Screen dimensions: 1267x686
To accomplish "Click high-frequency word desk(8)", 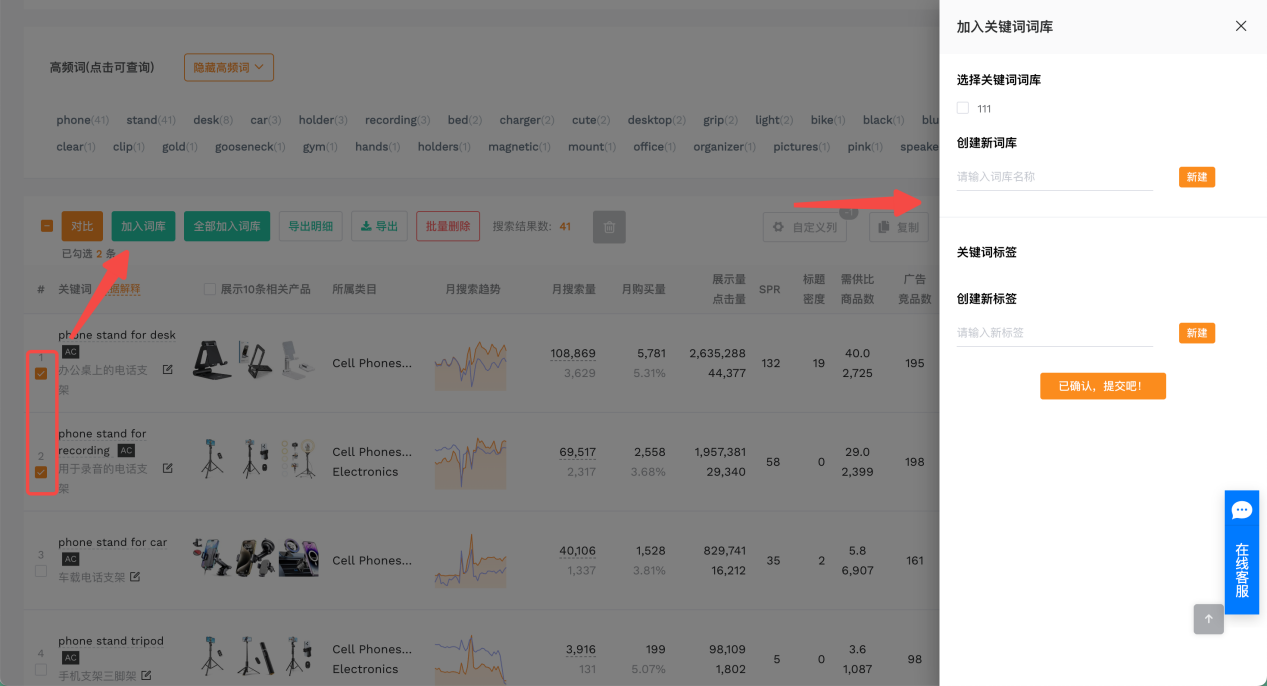I will click(213, 120).
